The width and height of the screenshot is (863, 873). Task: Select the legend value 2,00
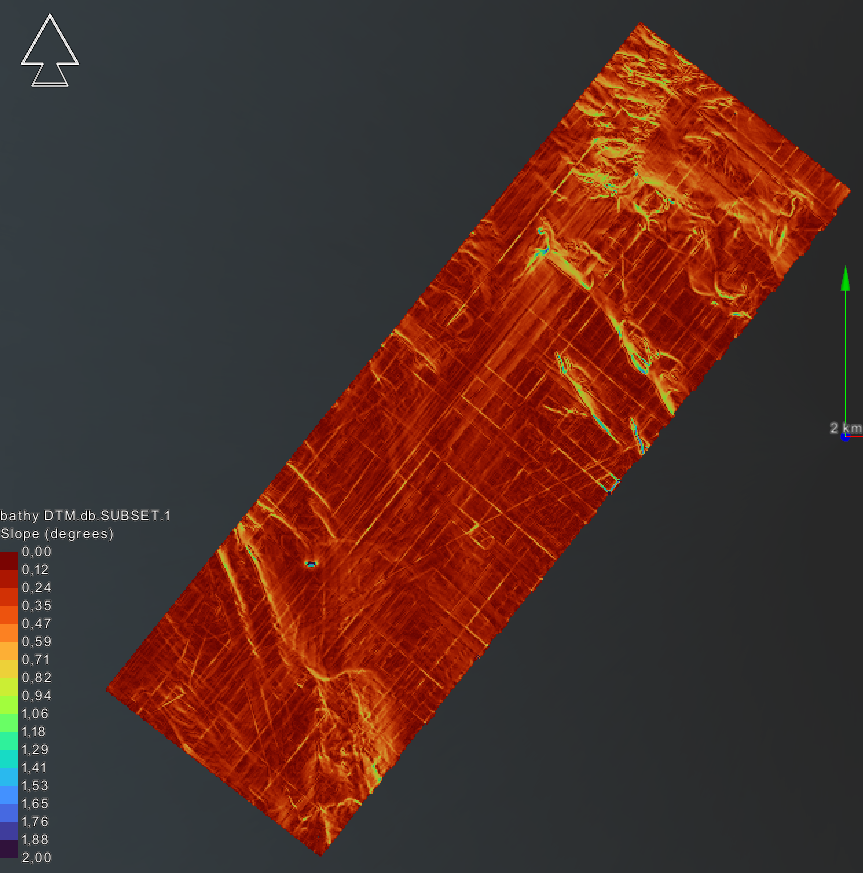coord(36,857)
